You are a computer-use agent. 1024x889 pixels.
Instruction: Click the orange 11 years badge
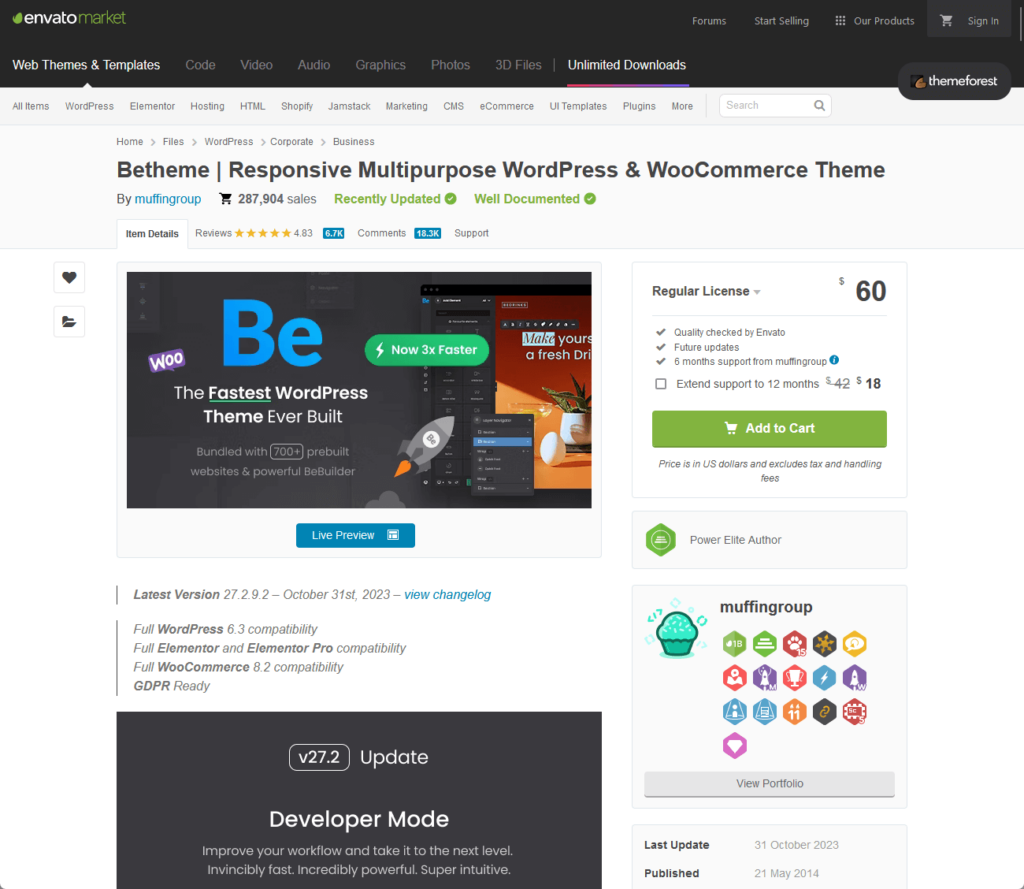click(795, 712)
